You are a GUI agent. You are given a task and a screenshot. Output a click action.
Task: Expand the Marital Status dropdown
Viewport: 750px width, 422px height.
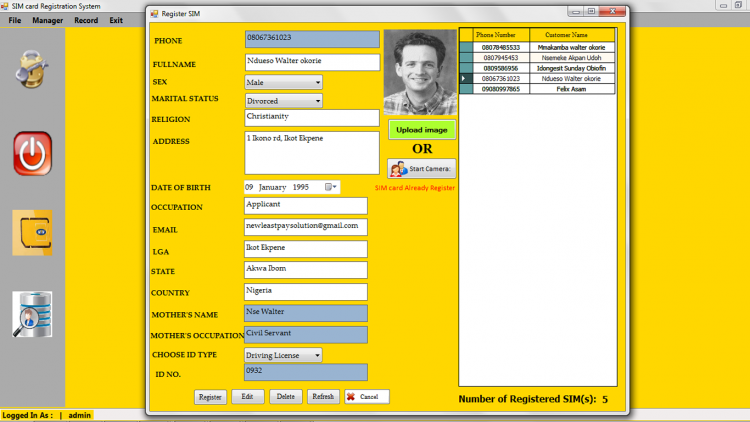click(x=317, y=101)
